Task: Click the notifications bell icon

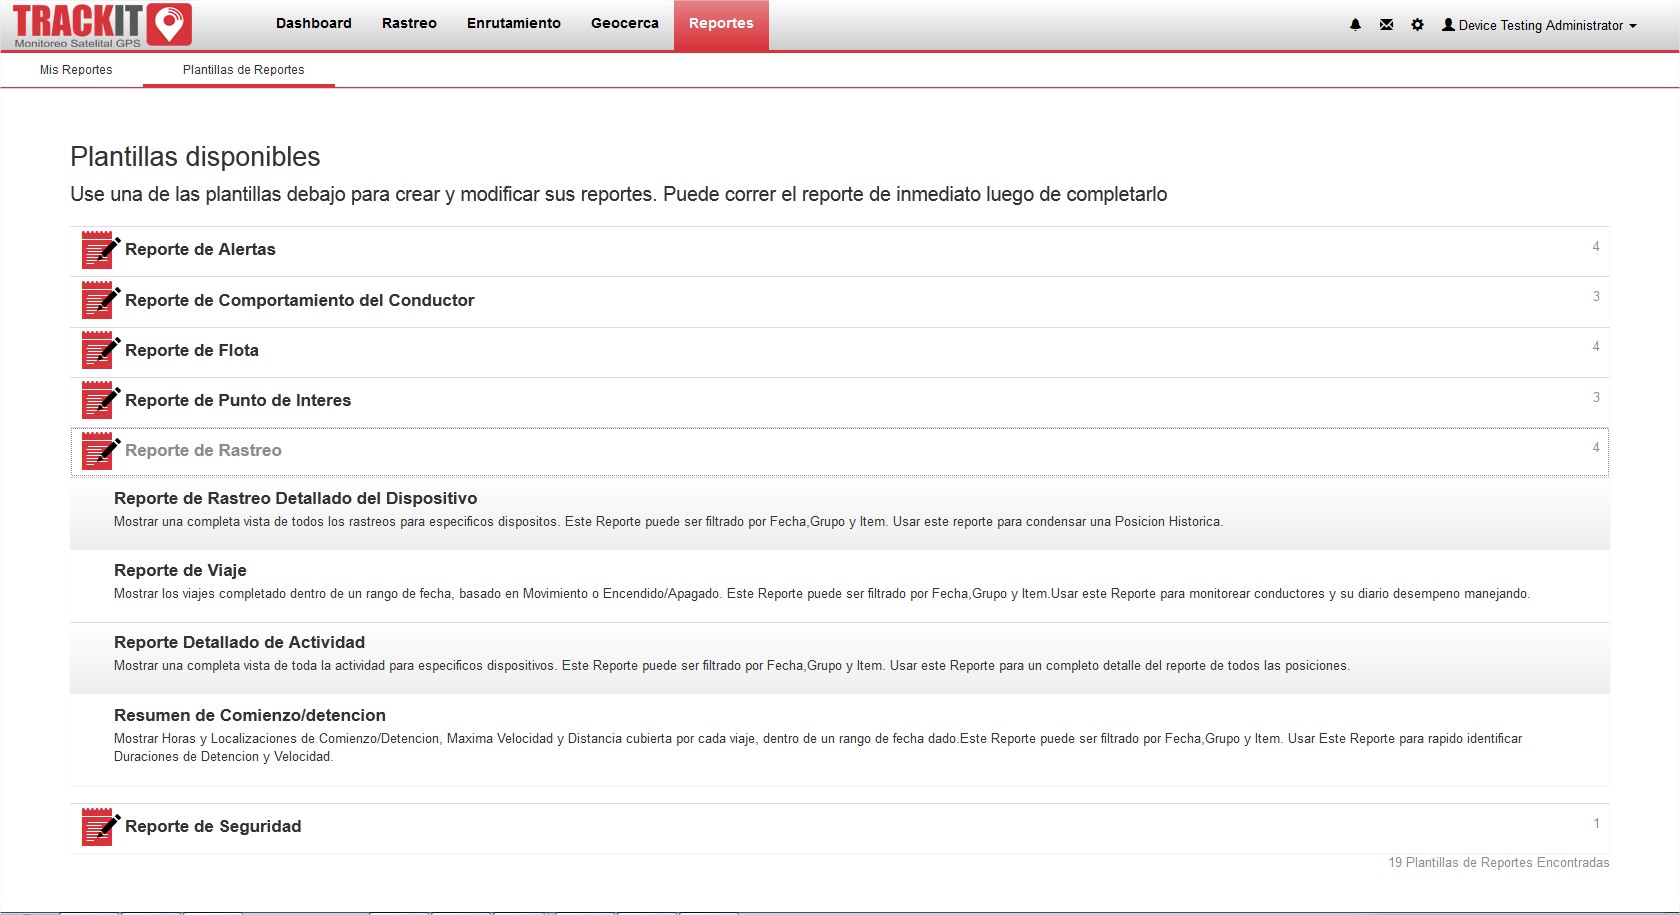Action: [x=1355, y=25]
